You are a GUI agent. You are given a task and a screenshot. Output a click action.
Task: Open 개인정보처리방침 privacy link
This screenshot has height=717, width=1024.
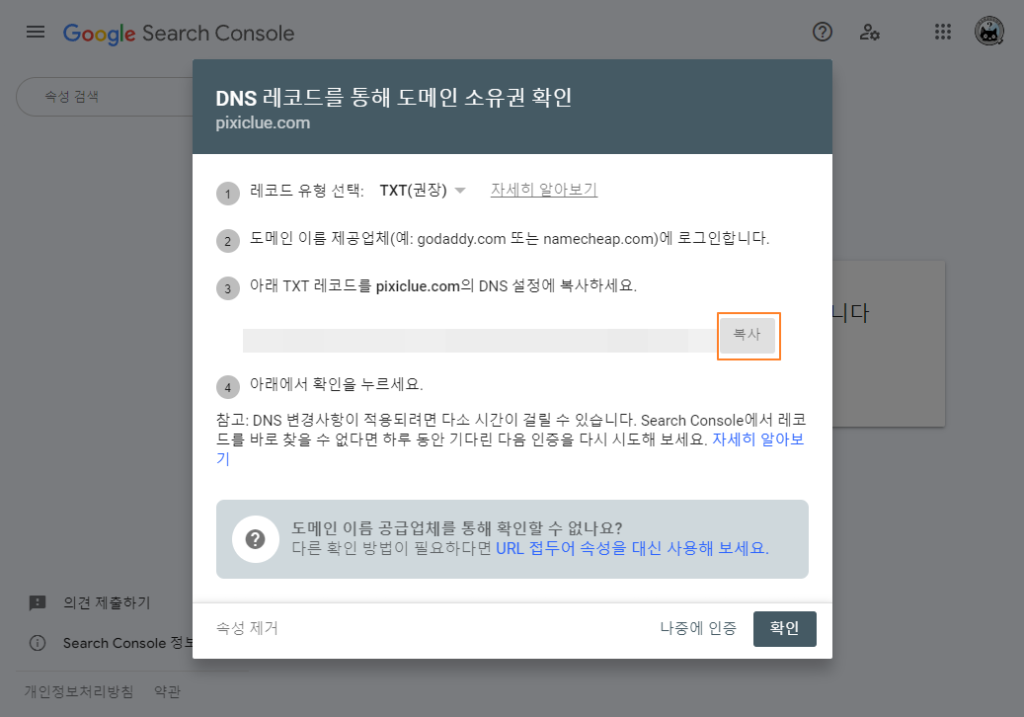click(79, 692)
